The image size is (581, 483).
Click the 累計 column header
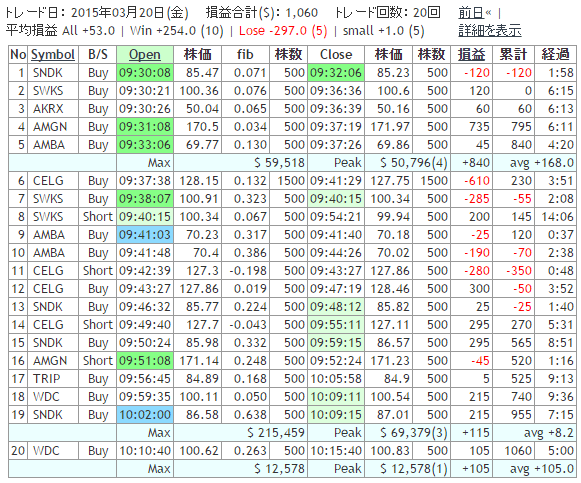pos(514,54)
